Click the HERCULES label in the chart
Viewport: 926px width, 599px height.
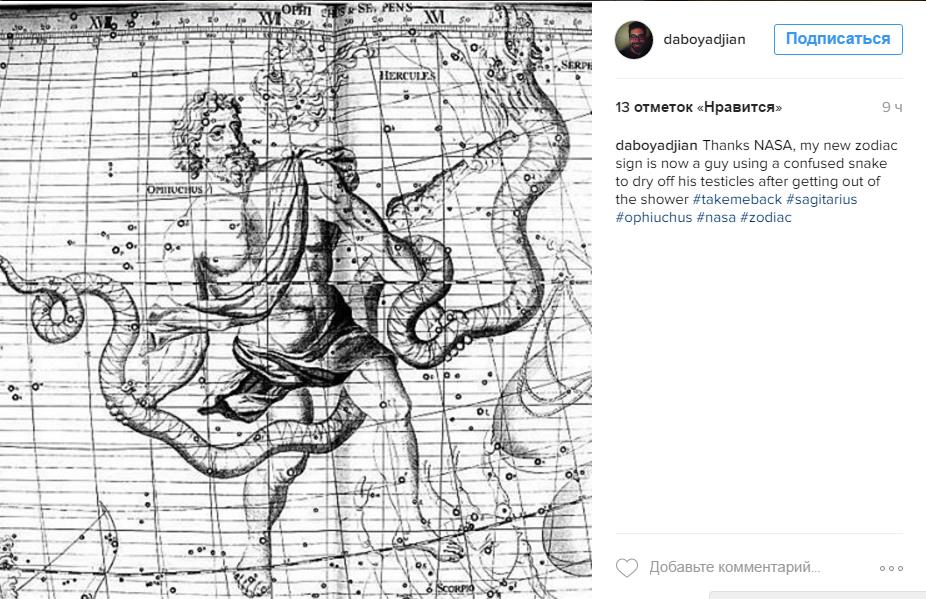407,76
